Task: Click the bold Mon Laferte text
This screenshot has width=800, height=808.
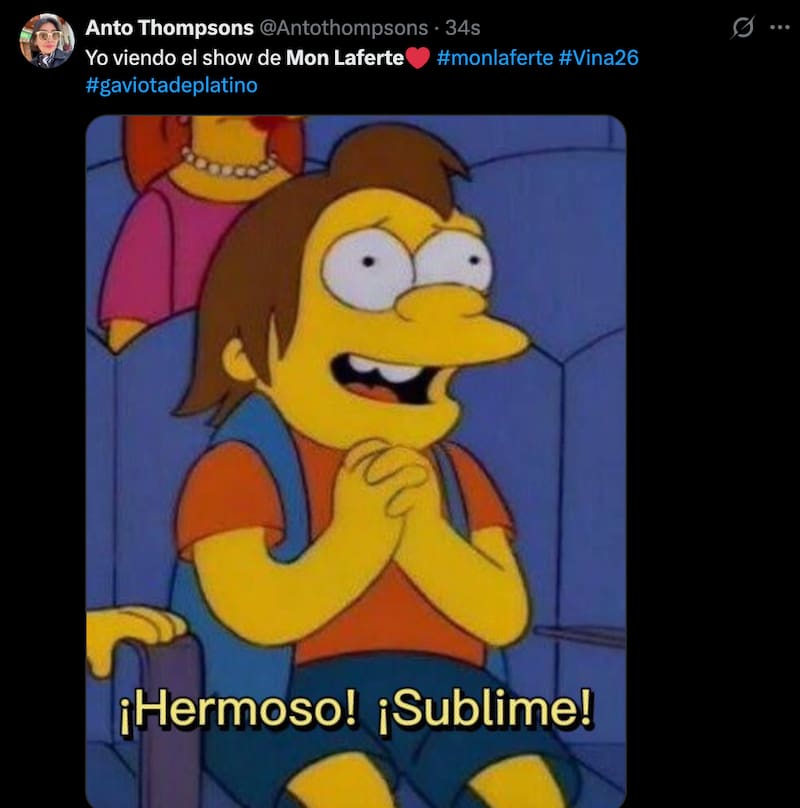Action: (345, 58)
